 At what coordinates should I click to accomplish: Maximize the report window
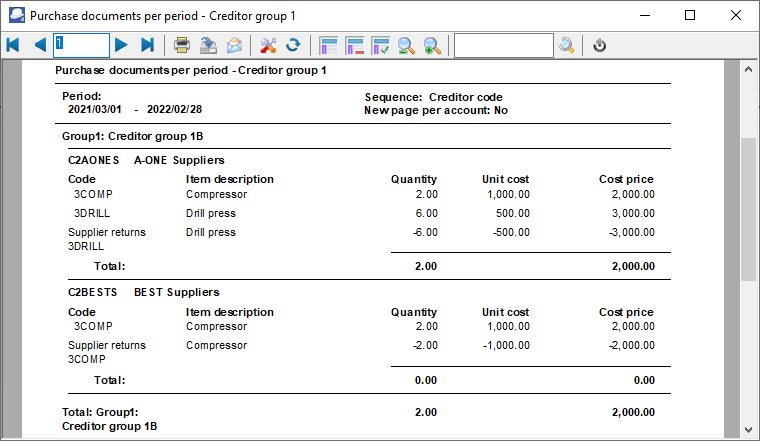690,16
